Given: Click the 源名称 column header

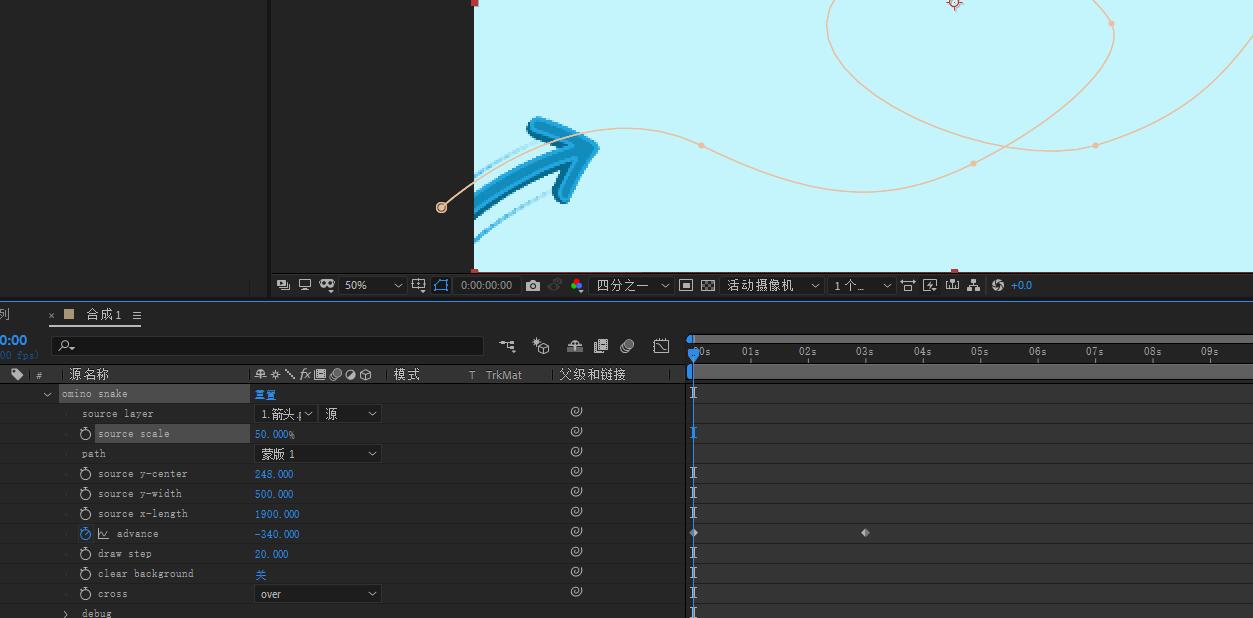Looking at the screenshot, I should point(89,374).
